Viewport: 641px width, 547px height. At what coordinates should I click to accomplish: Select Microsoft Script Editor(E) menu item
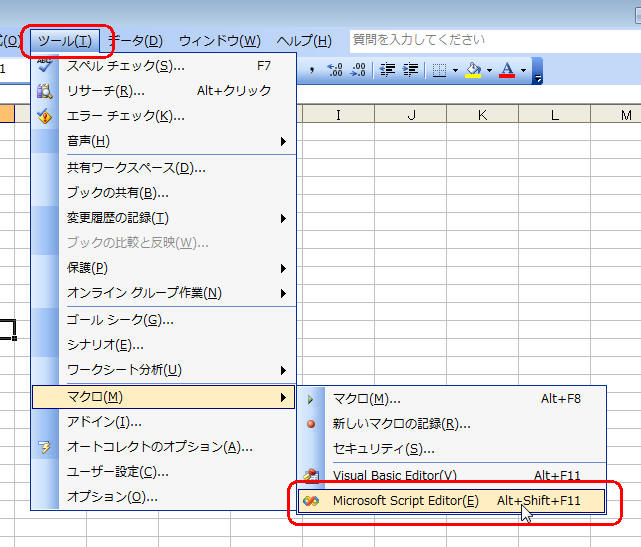[405, 500]
